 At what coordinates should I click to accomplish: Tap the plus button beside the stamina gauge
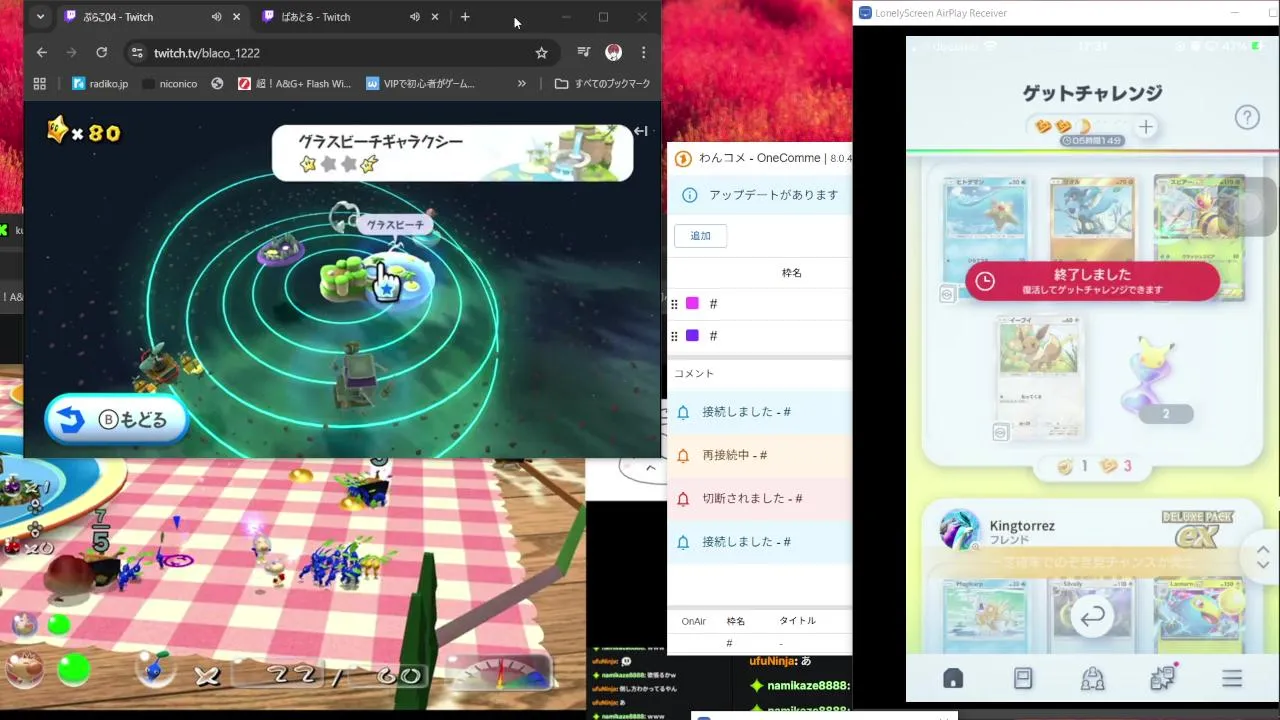click(1146, 127)
